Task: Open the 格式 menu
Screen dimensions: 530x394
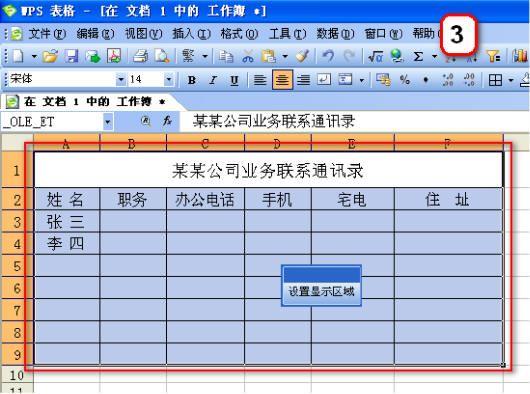Action: [x=239, y=33]
